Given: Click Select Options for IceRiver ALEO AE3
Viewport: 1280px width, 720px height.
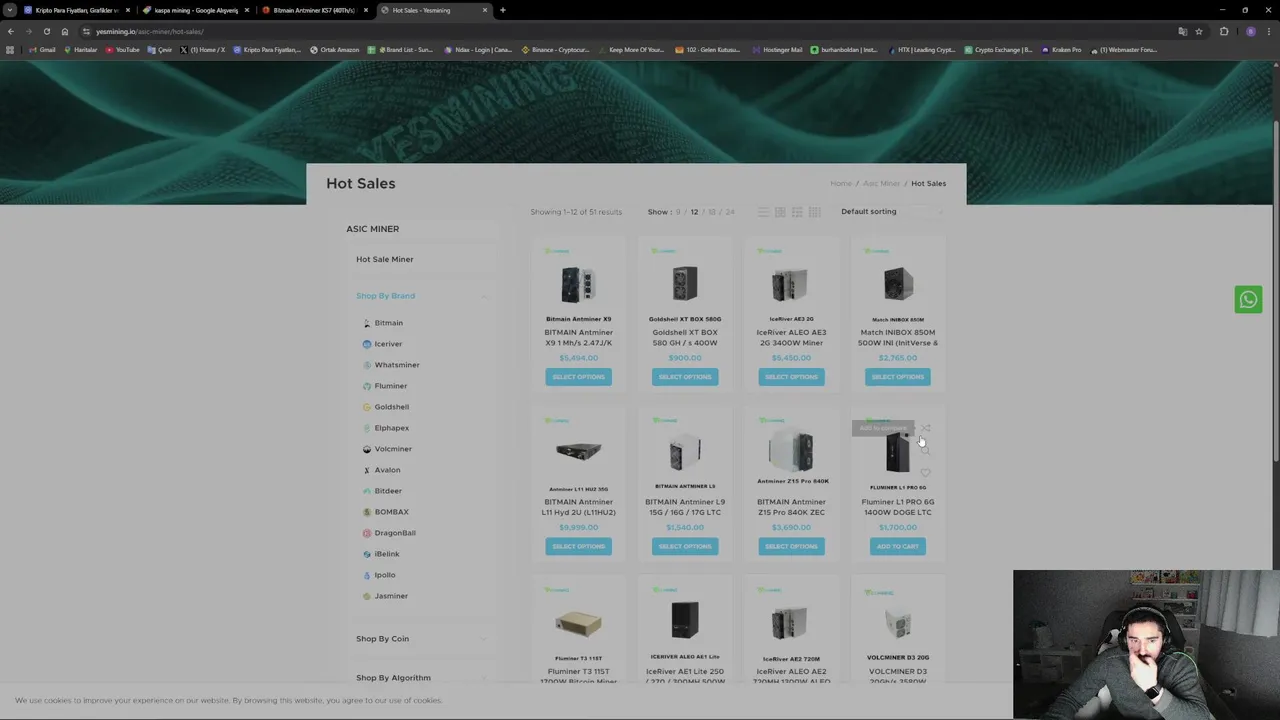Looking at the screenshot, I should coord(791,377).
